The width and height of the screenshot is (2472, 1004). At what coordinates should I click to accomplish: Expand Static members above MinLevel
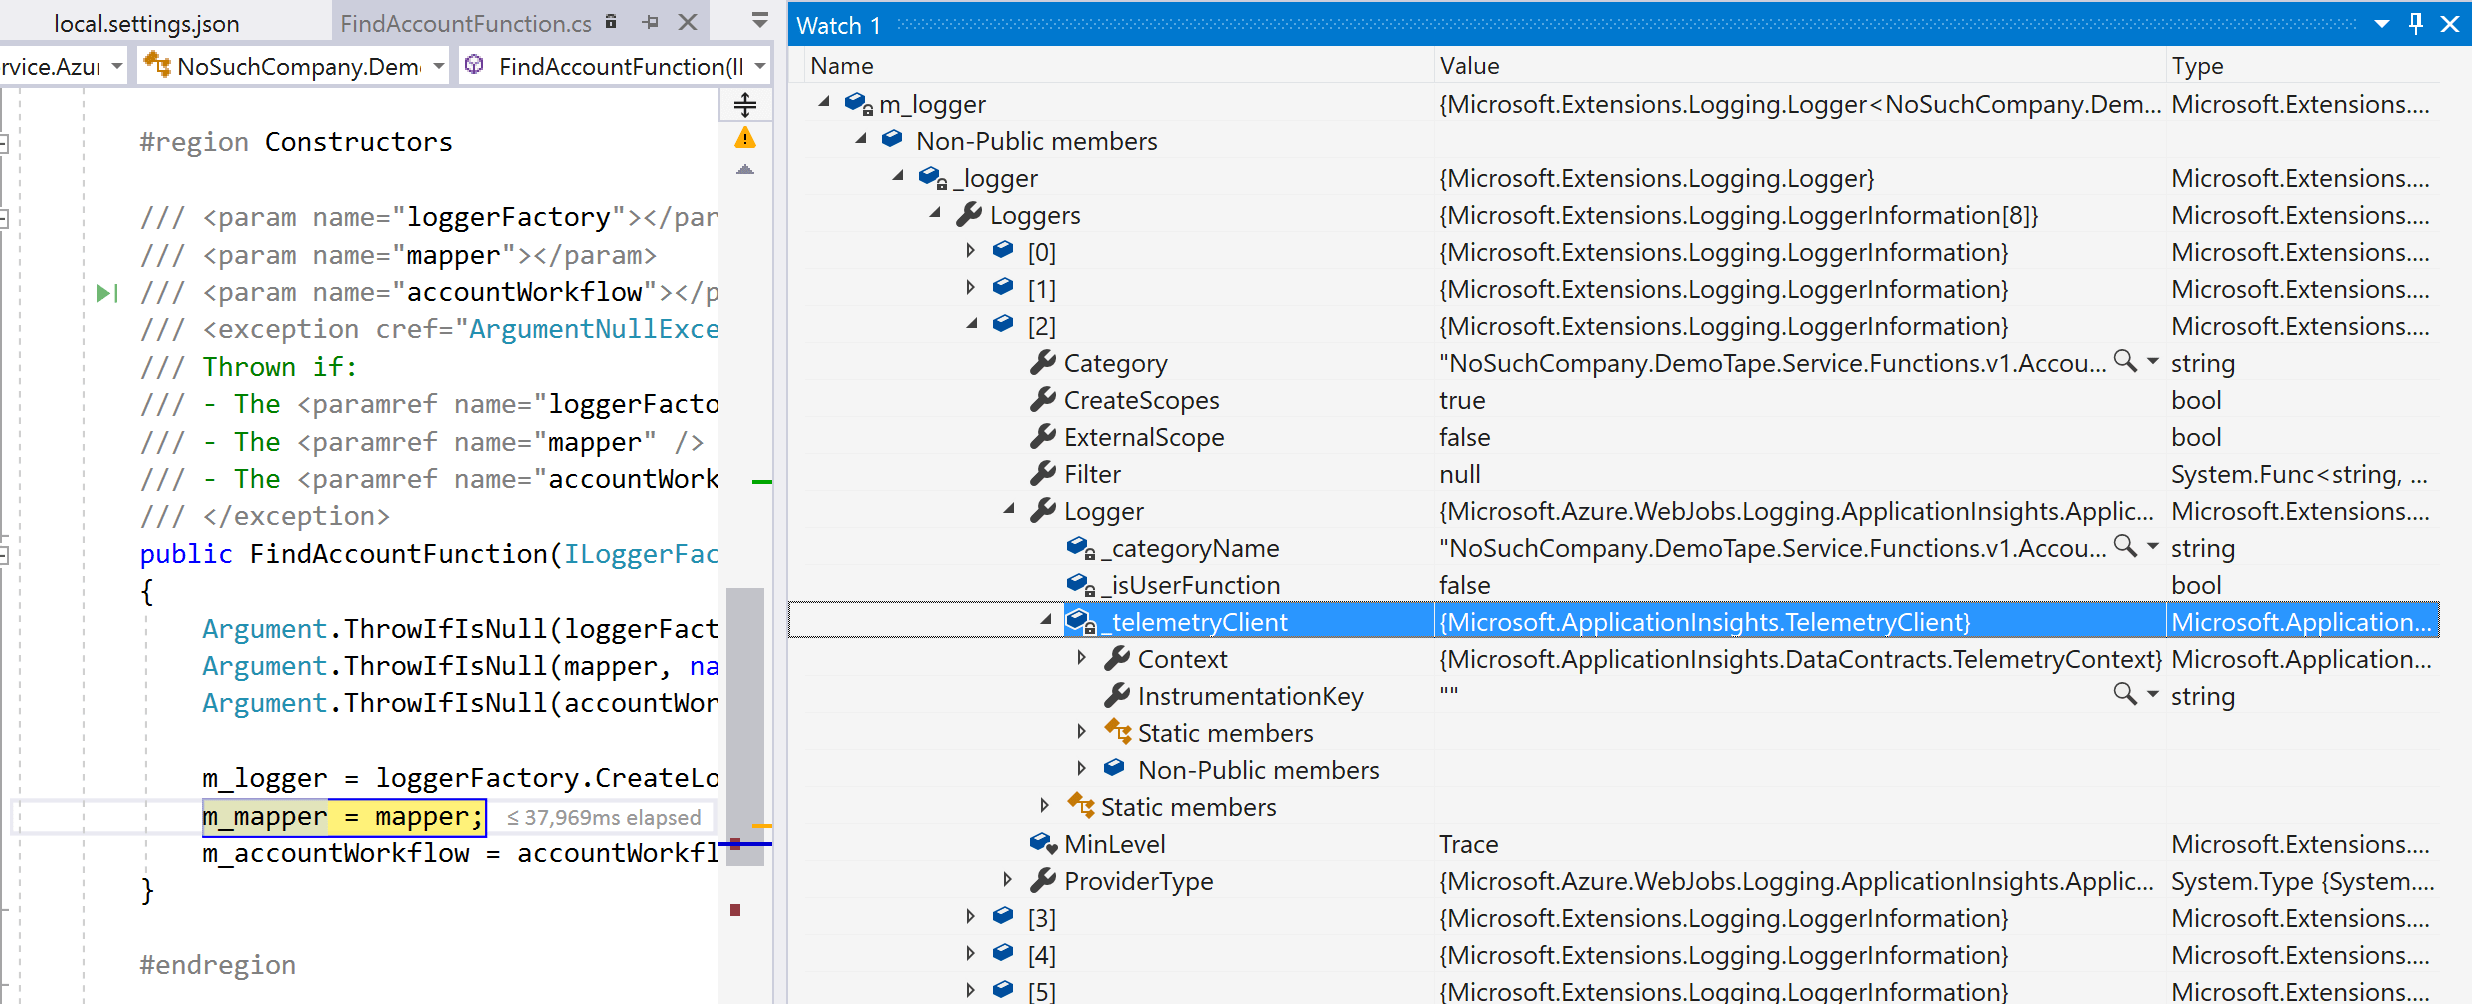coord(1045,805)
